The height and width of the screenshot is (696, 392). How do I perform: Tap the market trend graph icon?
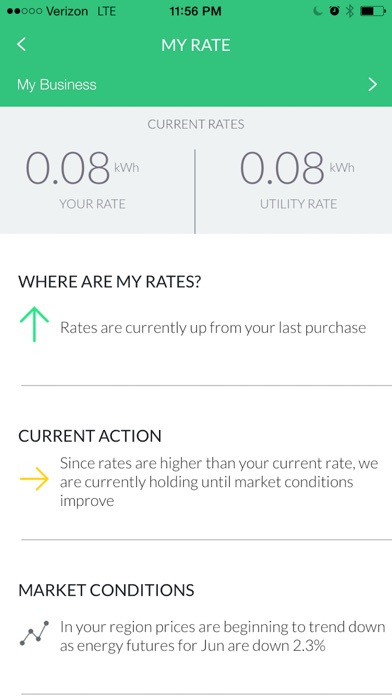coord(34,634)
